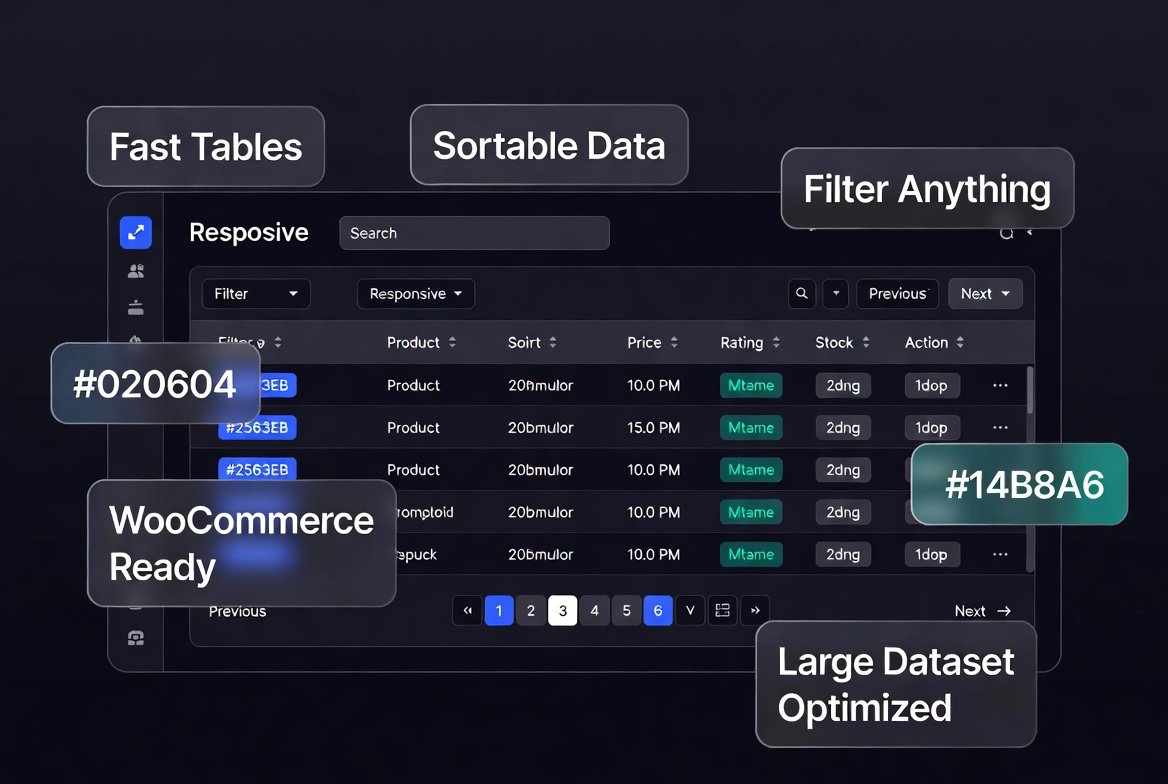Image resolution: width=1168 pixels, height=784 pixels.
Task: Open the users icon in the sidebar
Action: (136, 271)
